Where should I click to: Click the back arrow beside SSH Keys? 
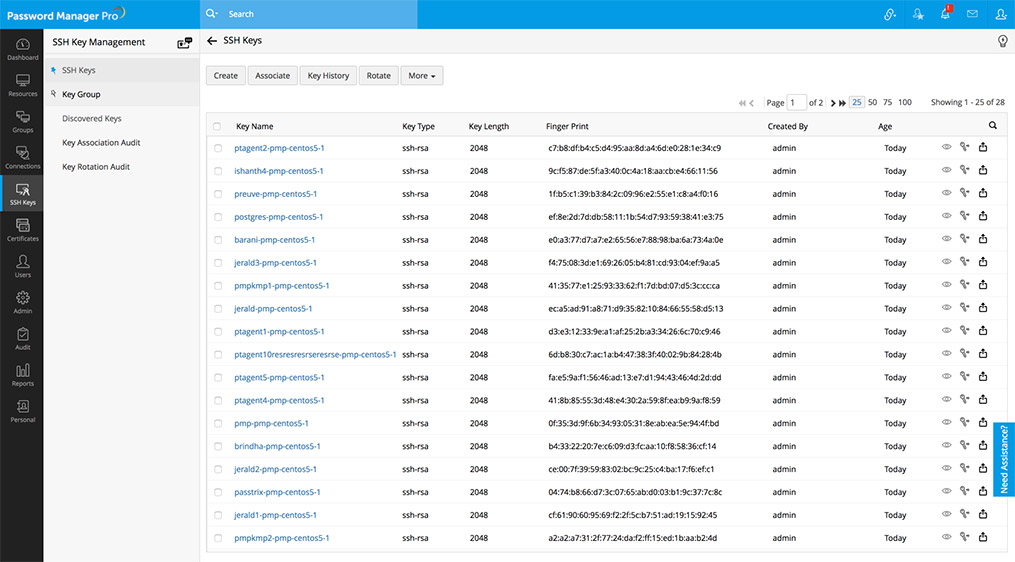click(211, 41)
